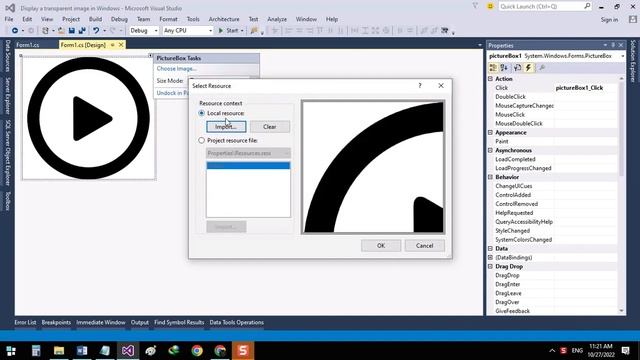The image size is (640, 360).
Task: Switch to the Form1.cs tab
Action: pos(28,45)
